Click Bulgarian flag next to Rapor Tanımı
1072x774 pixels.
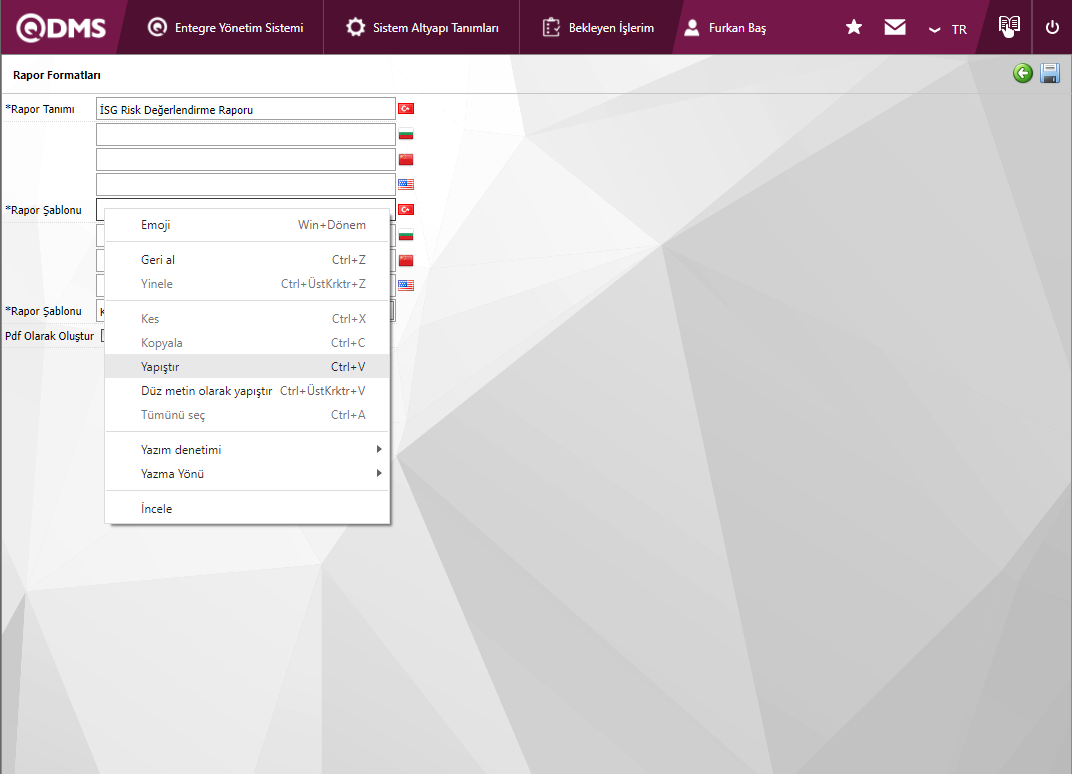click(x=406, y=134)
